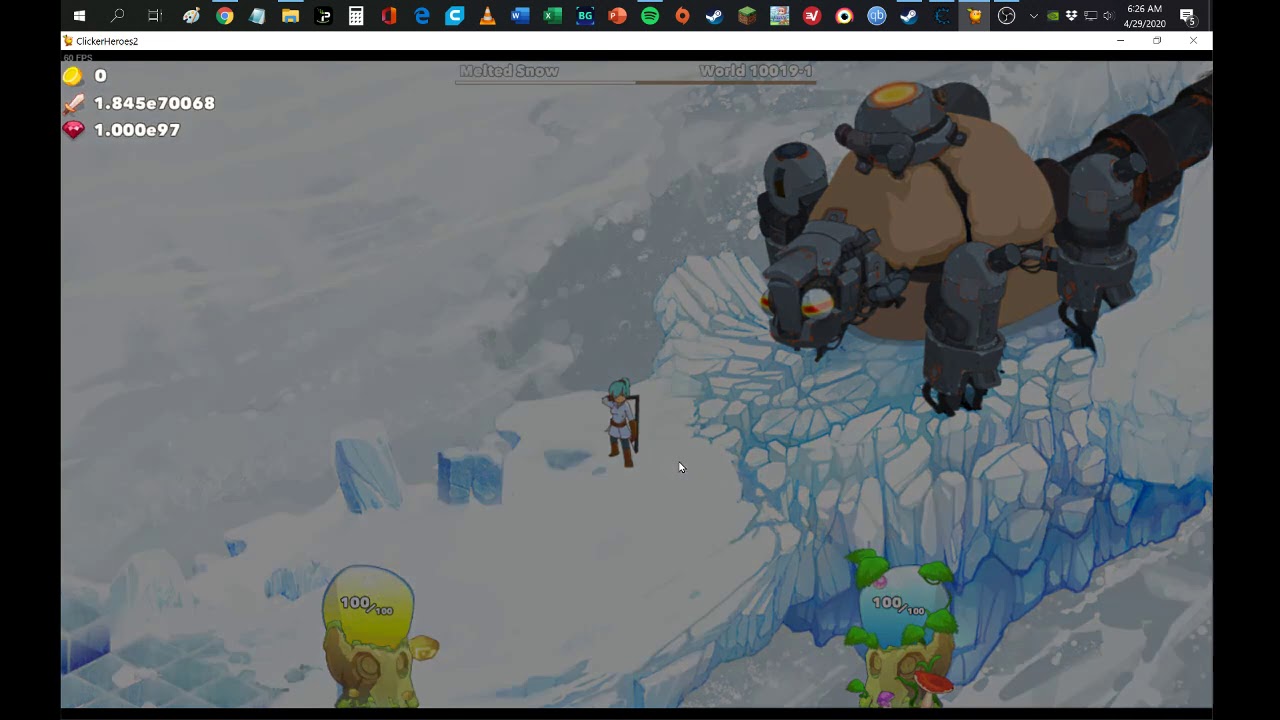Open the volume control in system tray
This screenshot has width=1280, height=720.
[1107, 16]
